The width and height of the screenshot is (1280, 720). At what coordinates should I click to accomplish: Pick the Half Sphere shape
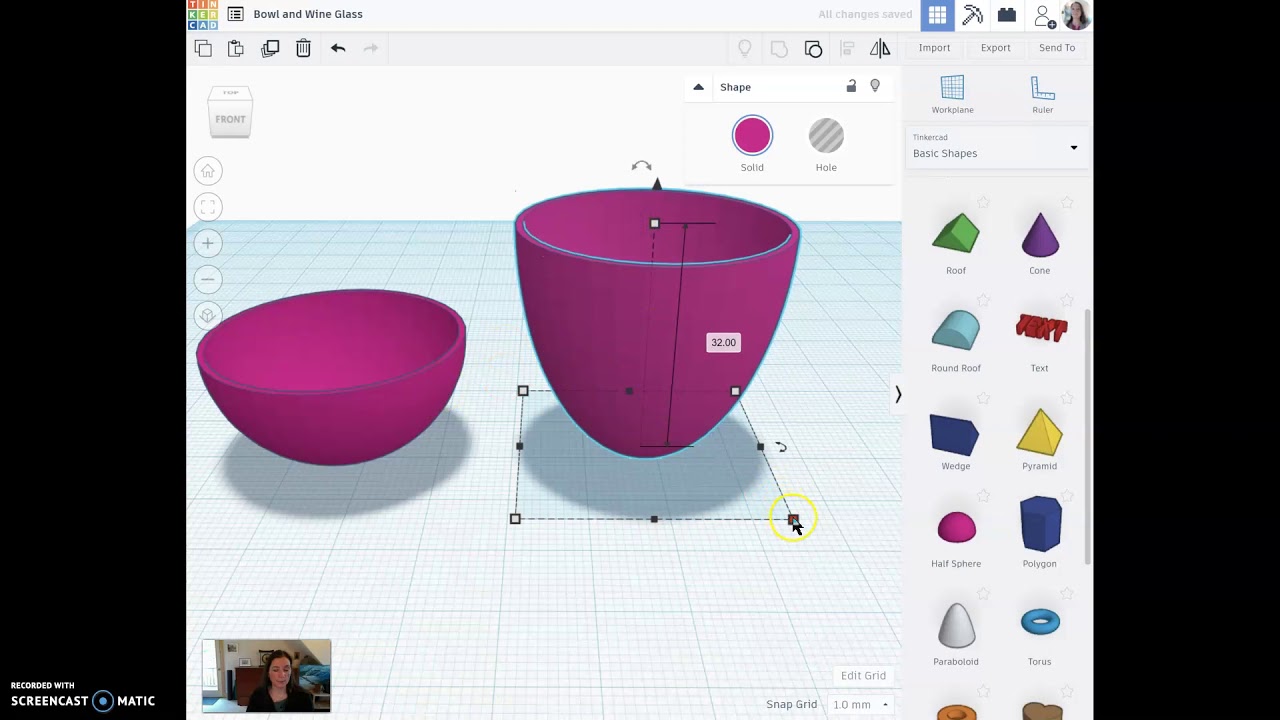coord(956,526)
